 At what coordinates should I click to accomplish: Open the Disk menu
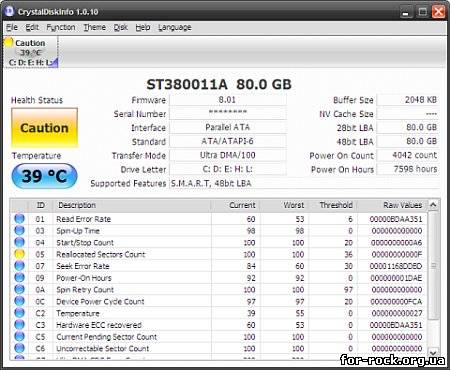121,27
